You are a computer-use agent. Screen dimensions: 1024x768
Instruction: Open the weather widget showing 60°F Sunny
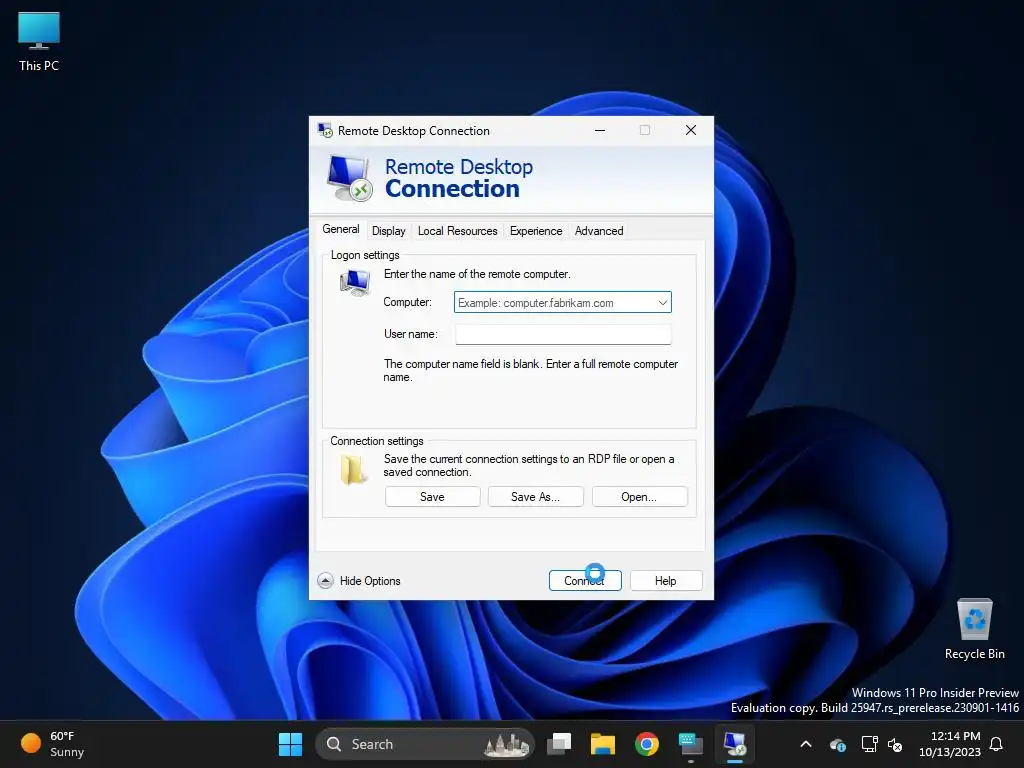point(52,744)
